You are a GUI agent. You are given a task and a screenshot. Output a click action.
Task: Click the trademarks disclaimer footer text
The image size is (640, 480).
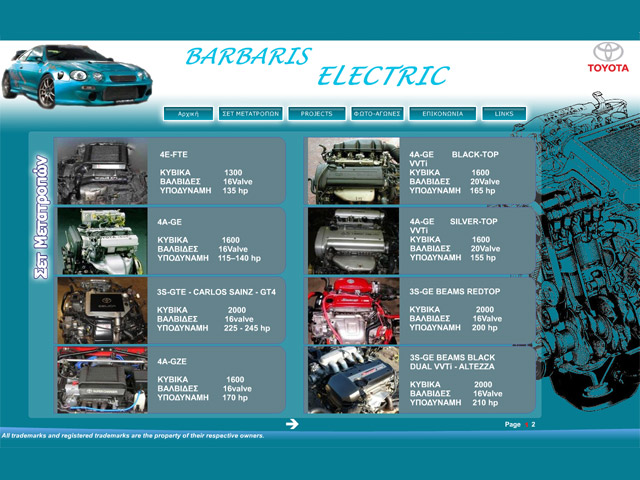pyautogui.click(x=133, y=436)
